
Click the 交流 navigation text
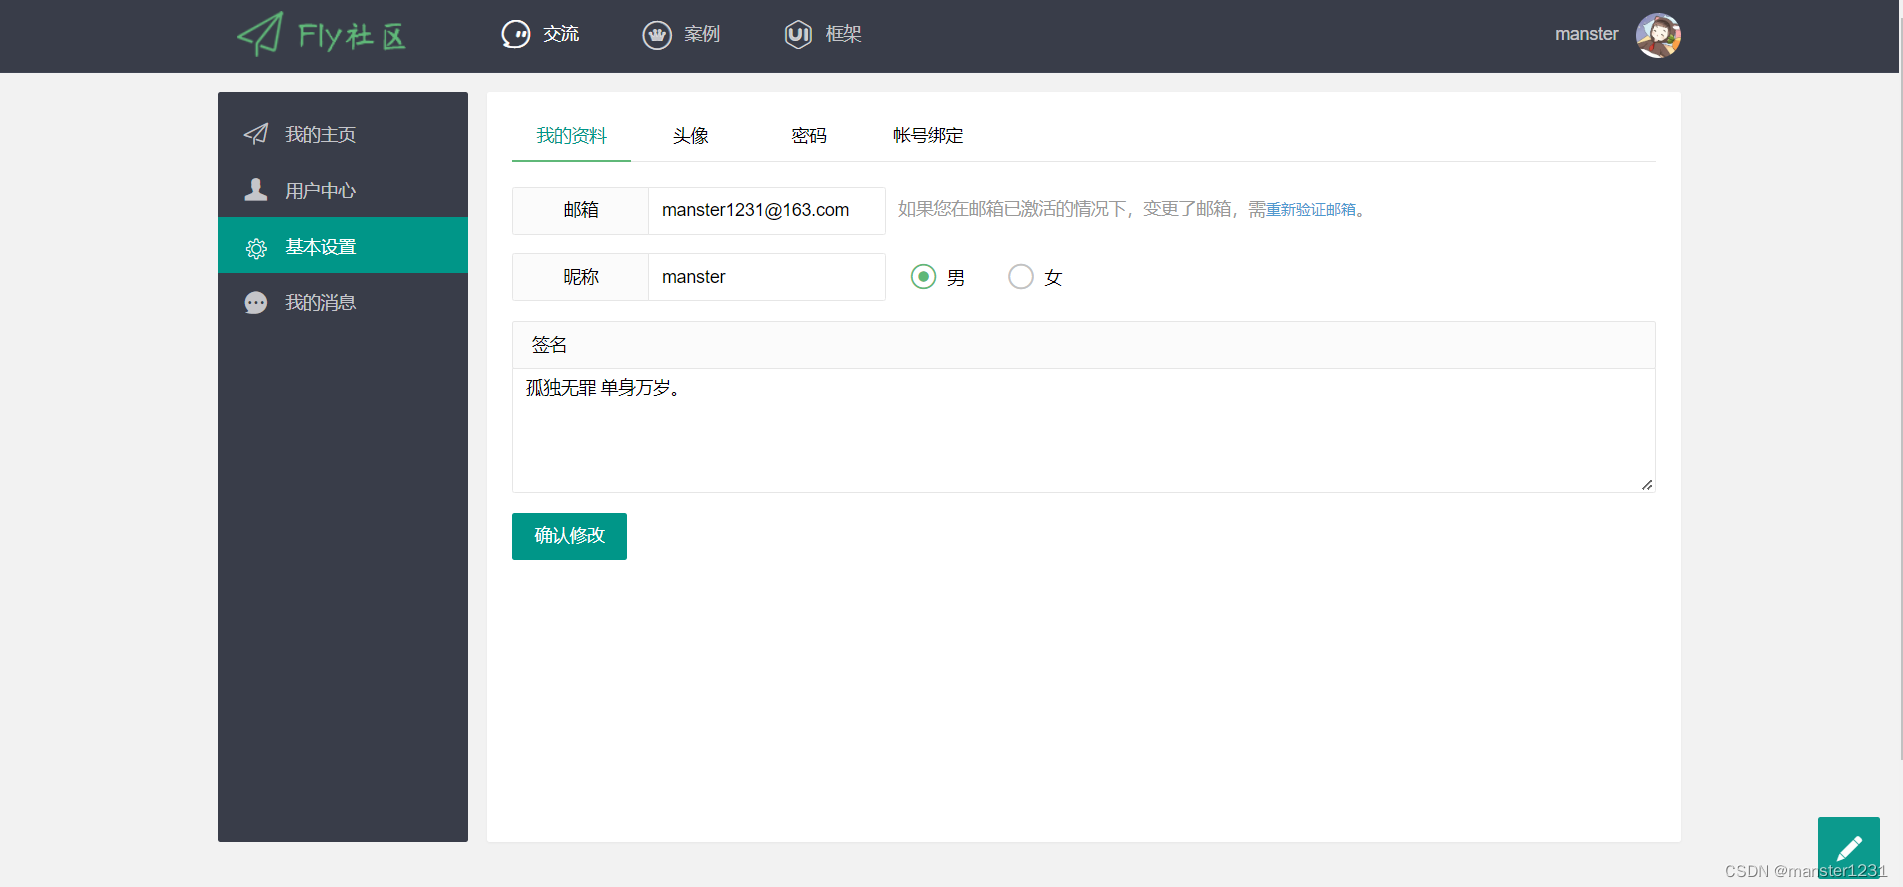(x=561, y=34)
